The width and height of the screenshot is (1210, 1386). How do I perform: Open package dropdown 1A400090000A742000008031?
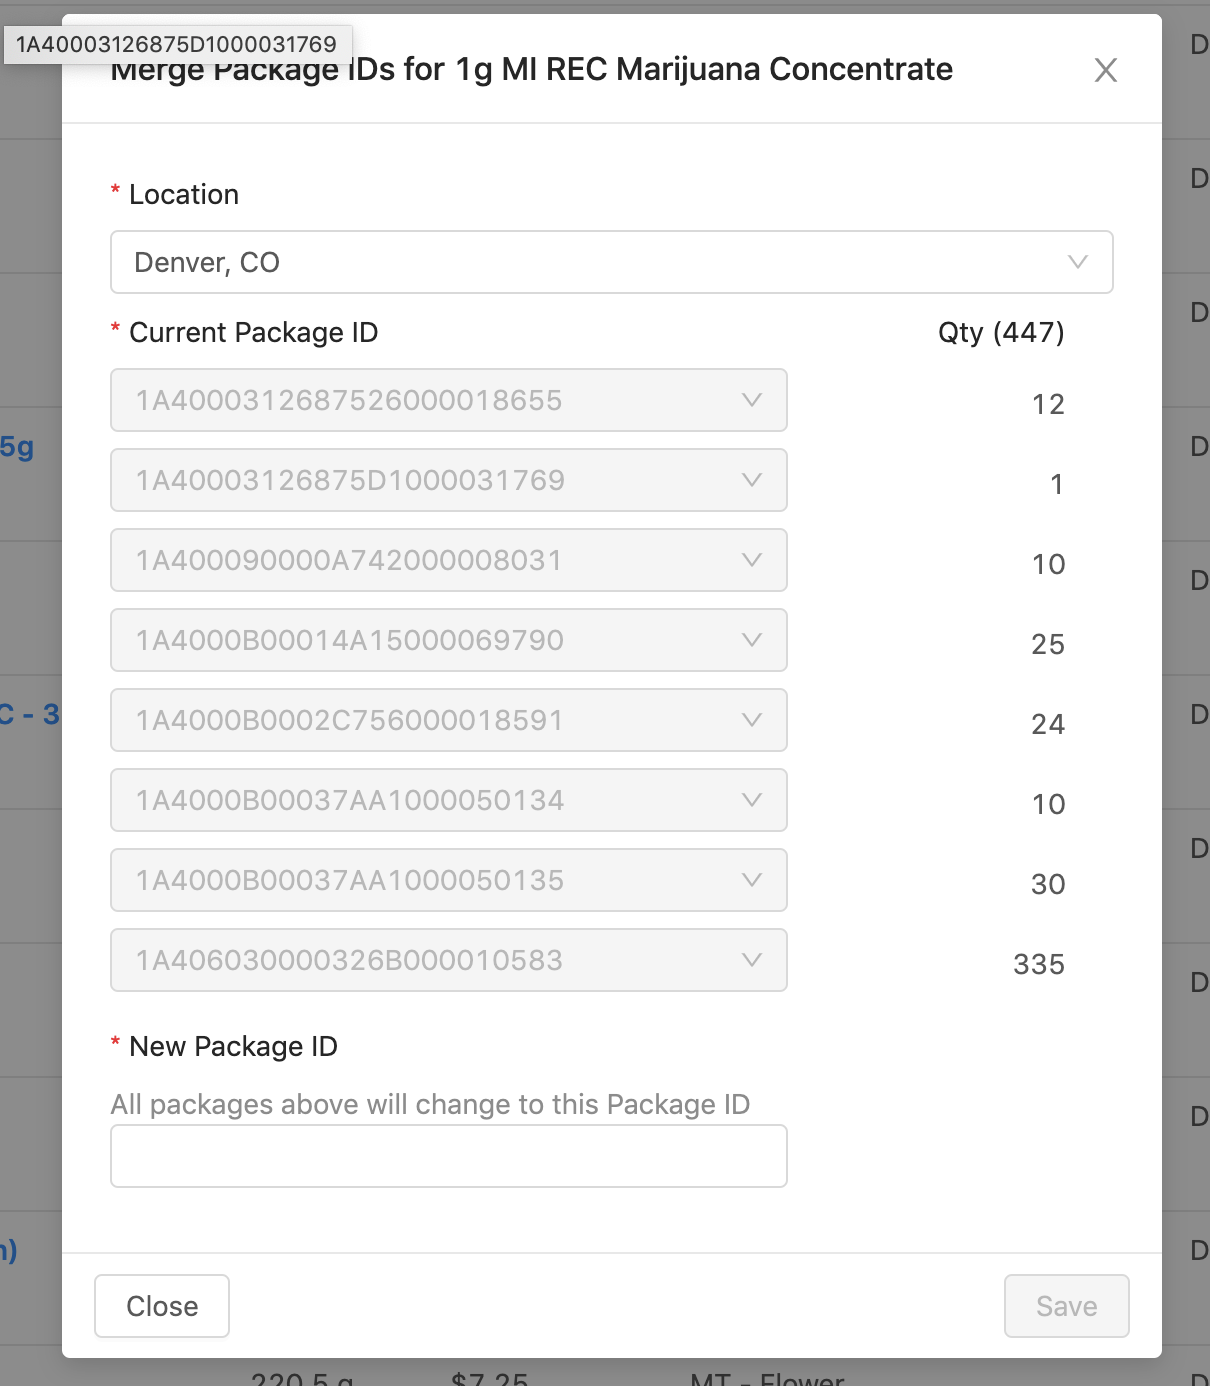(448, 560)
